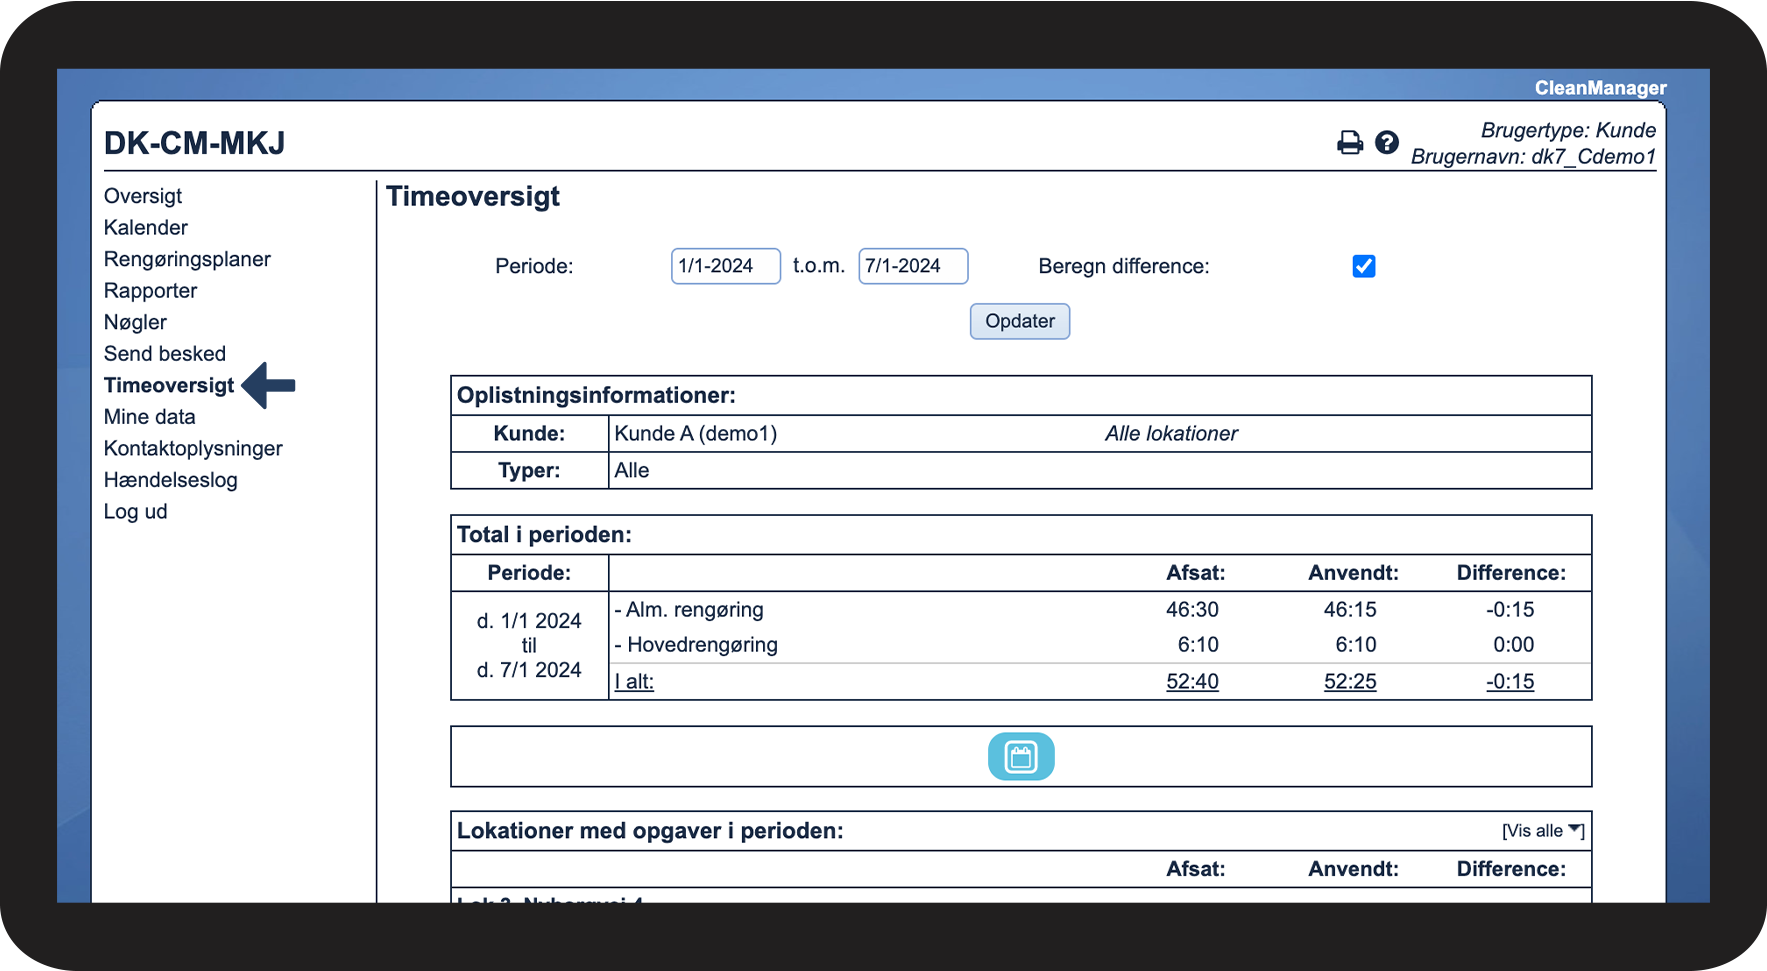Open Hændelseslog from the menu
Image resolution: width=1767 pixels, height=971 pixels.
point(171,480)
